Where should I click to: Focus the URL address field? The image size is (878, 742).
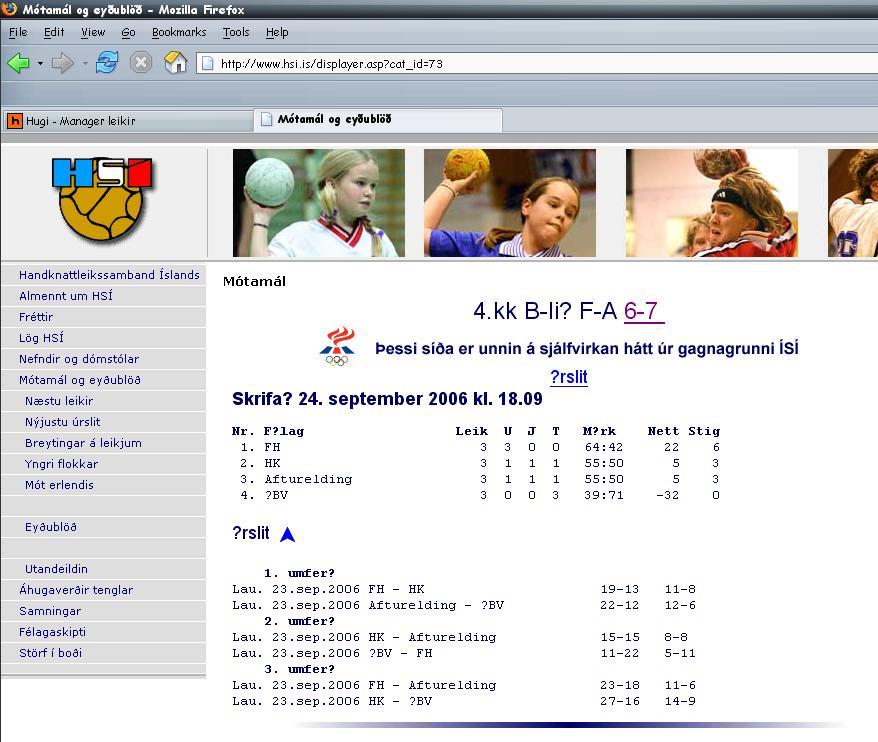coord(538,63)
